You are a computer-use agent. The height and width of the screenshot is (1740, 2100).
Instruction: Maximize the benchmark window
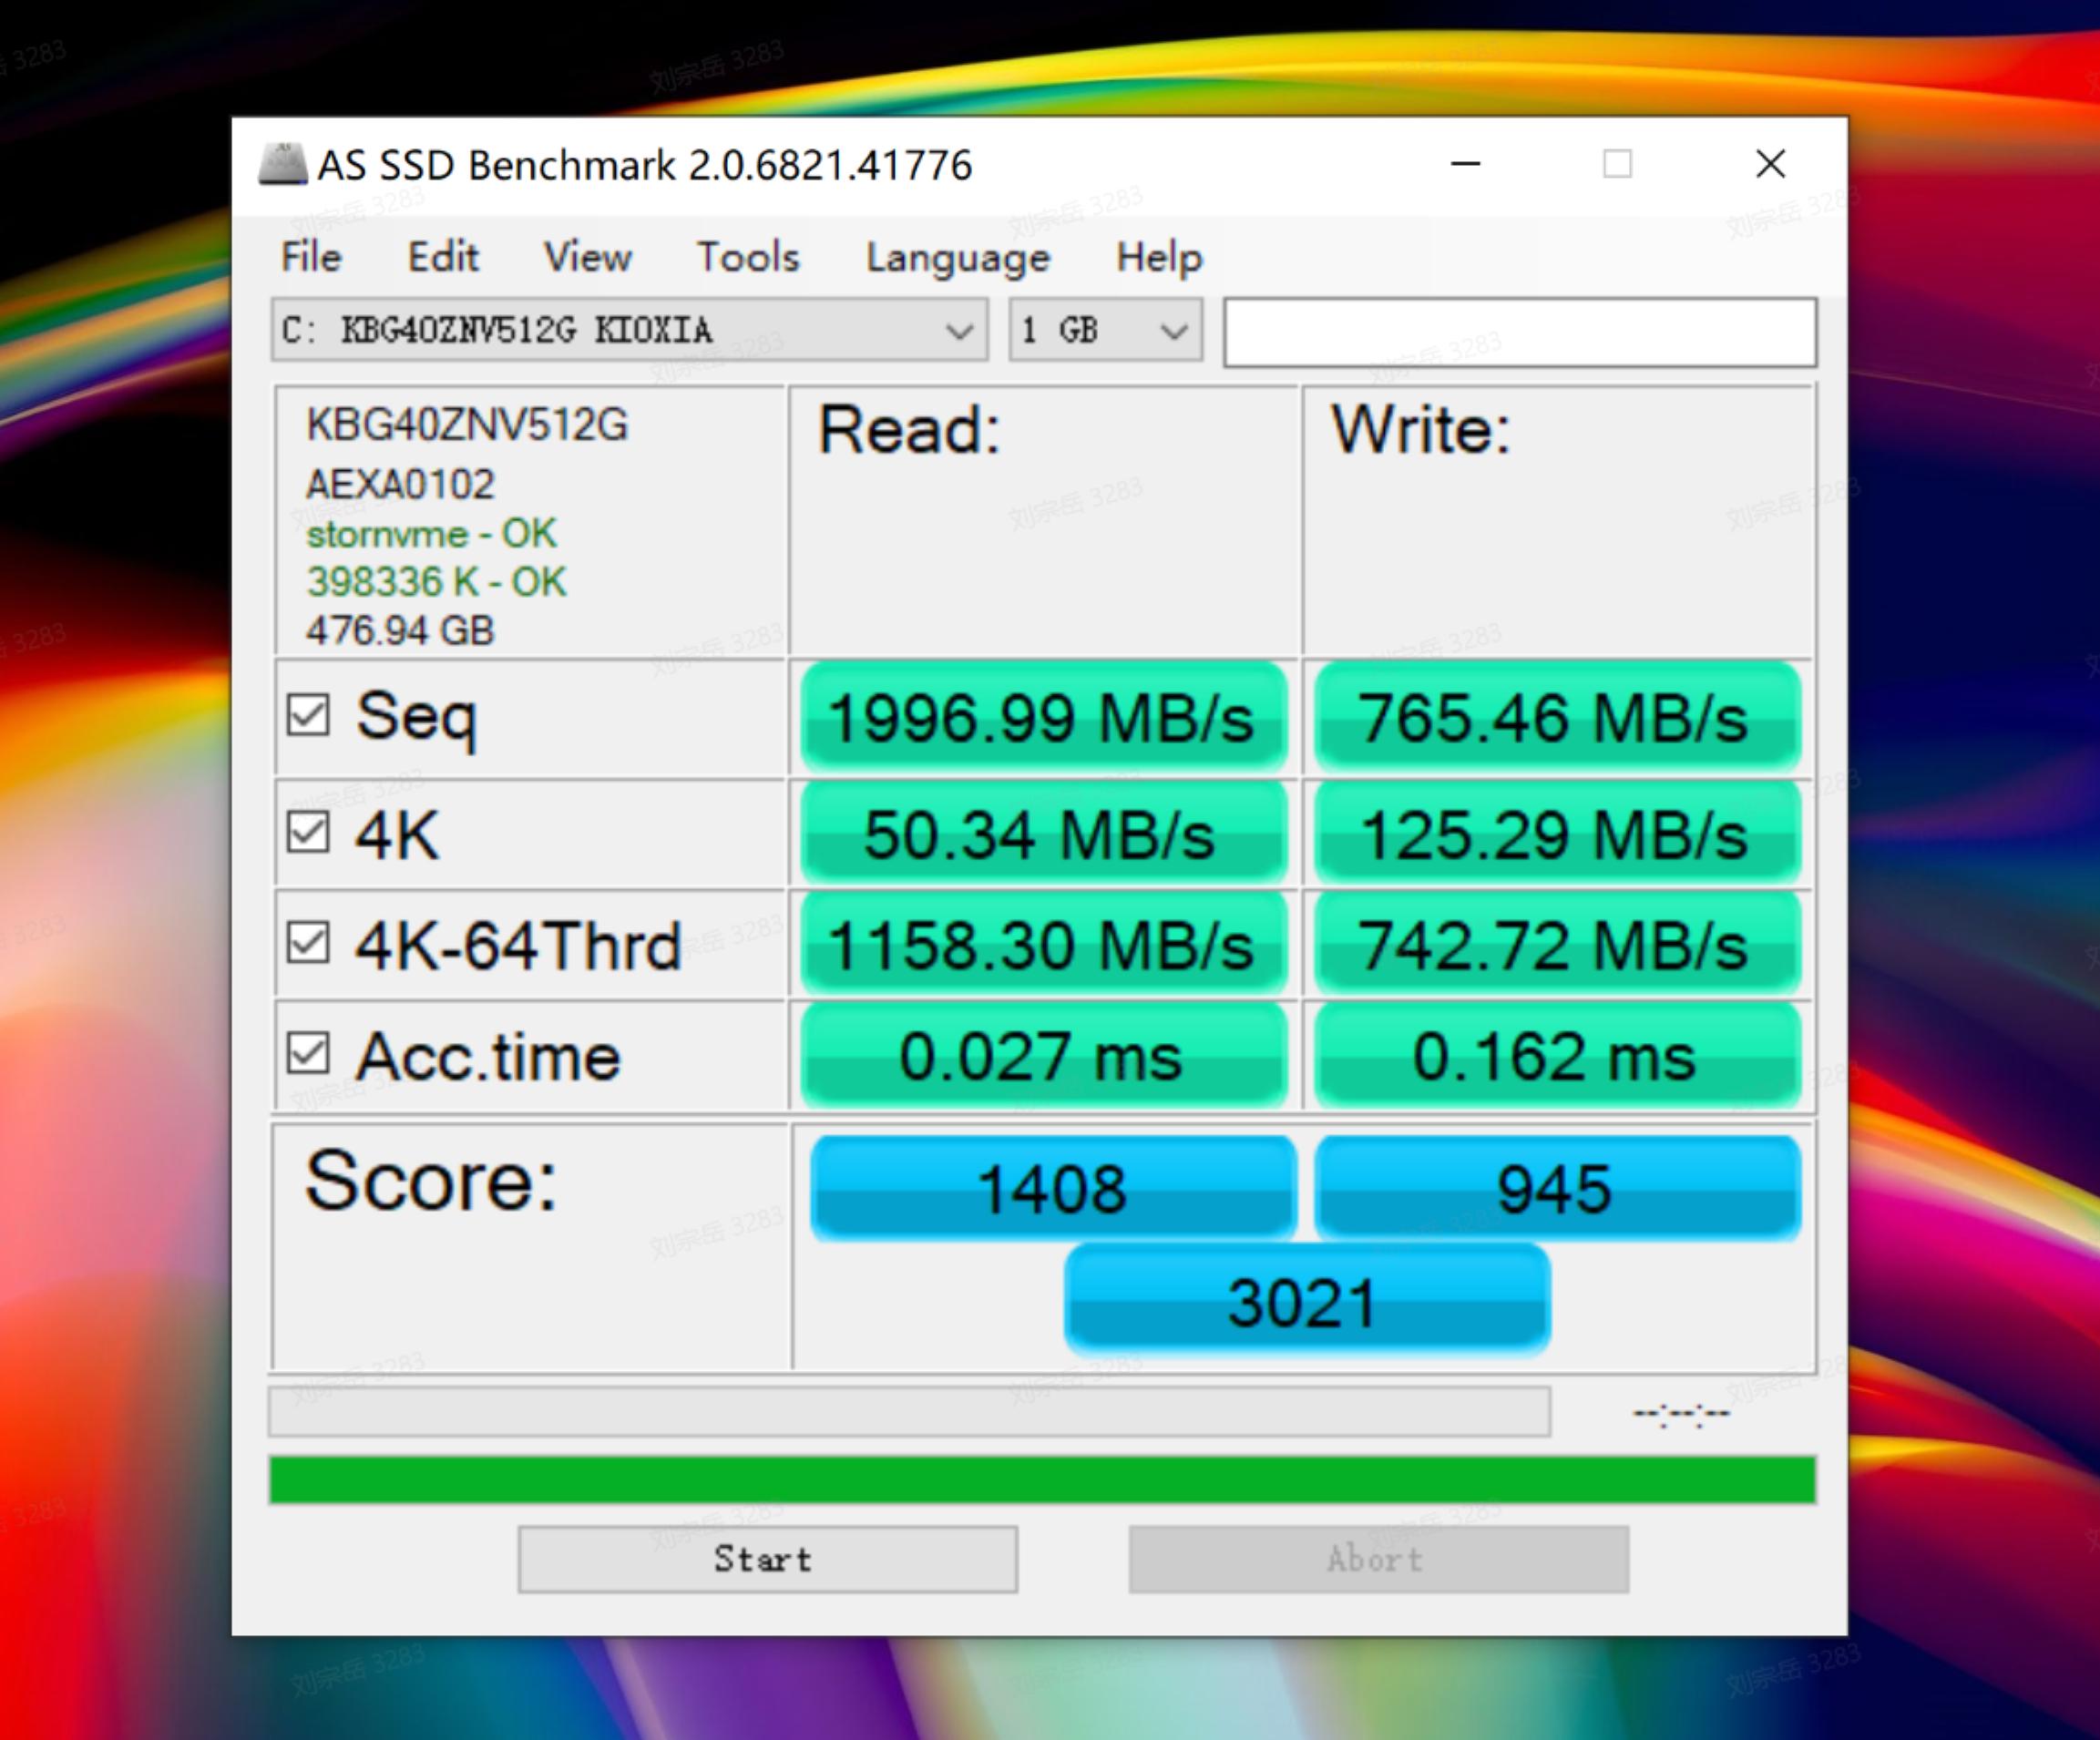pyautogui.click(x=1617, y=164)
